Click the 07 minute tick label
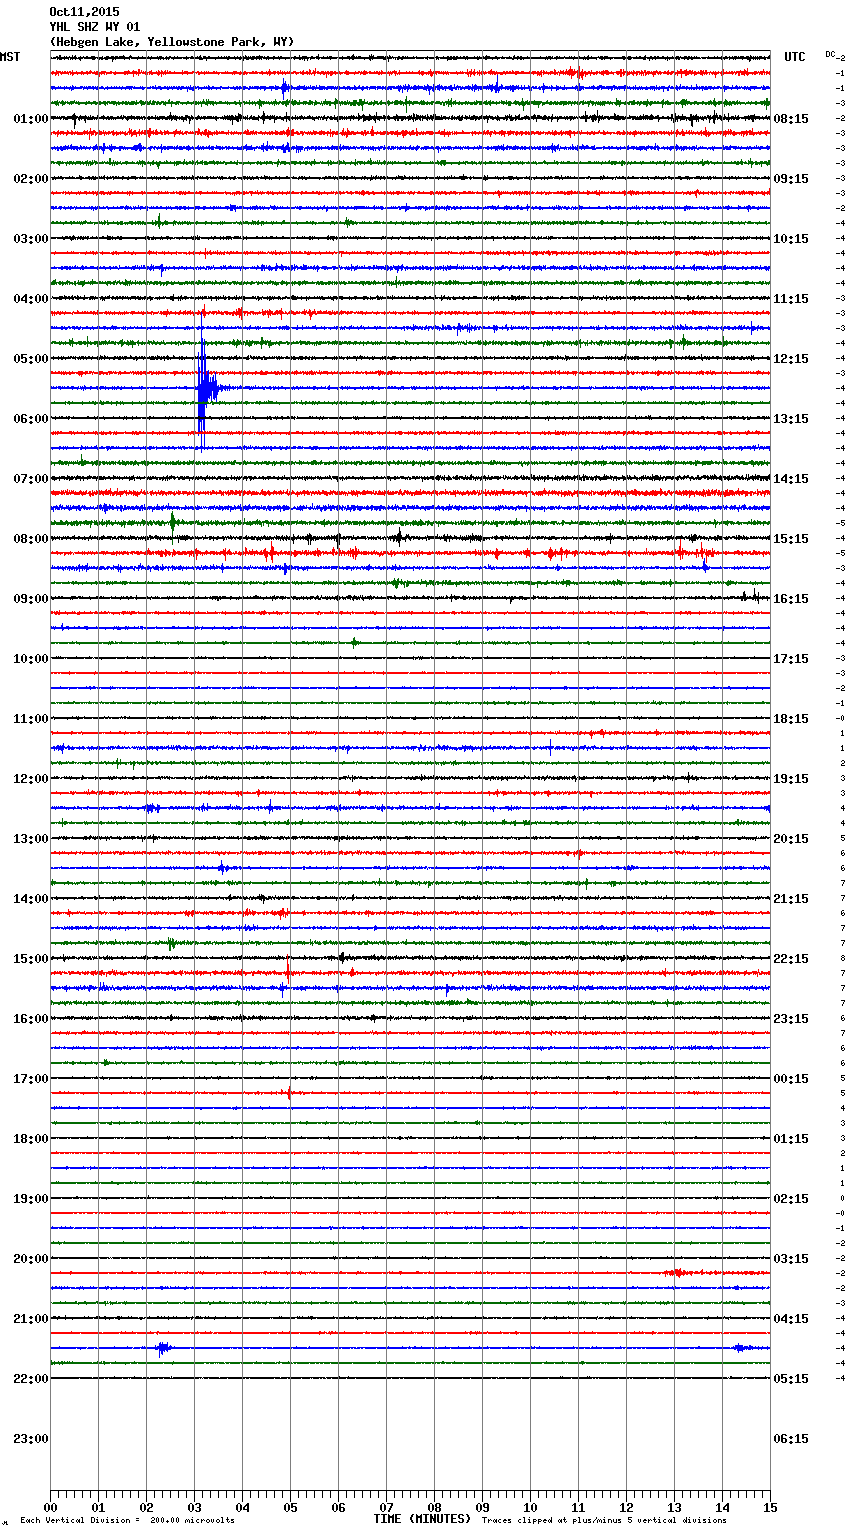This screenshot has height=1534, width=850. click(x=386, y=1507)
